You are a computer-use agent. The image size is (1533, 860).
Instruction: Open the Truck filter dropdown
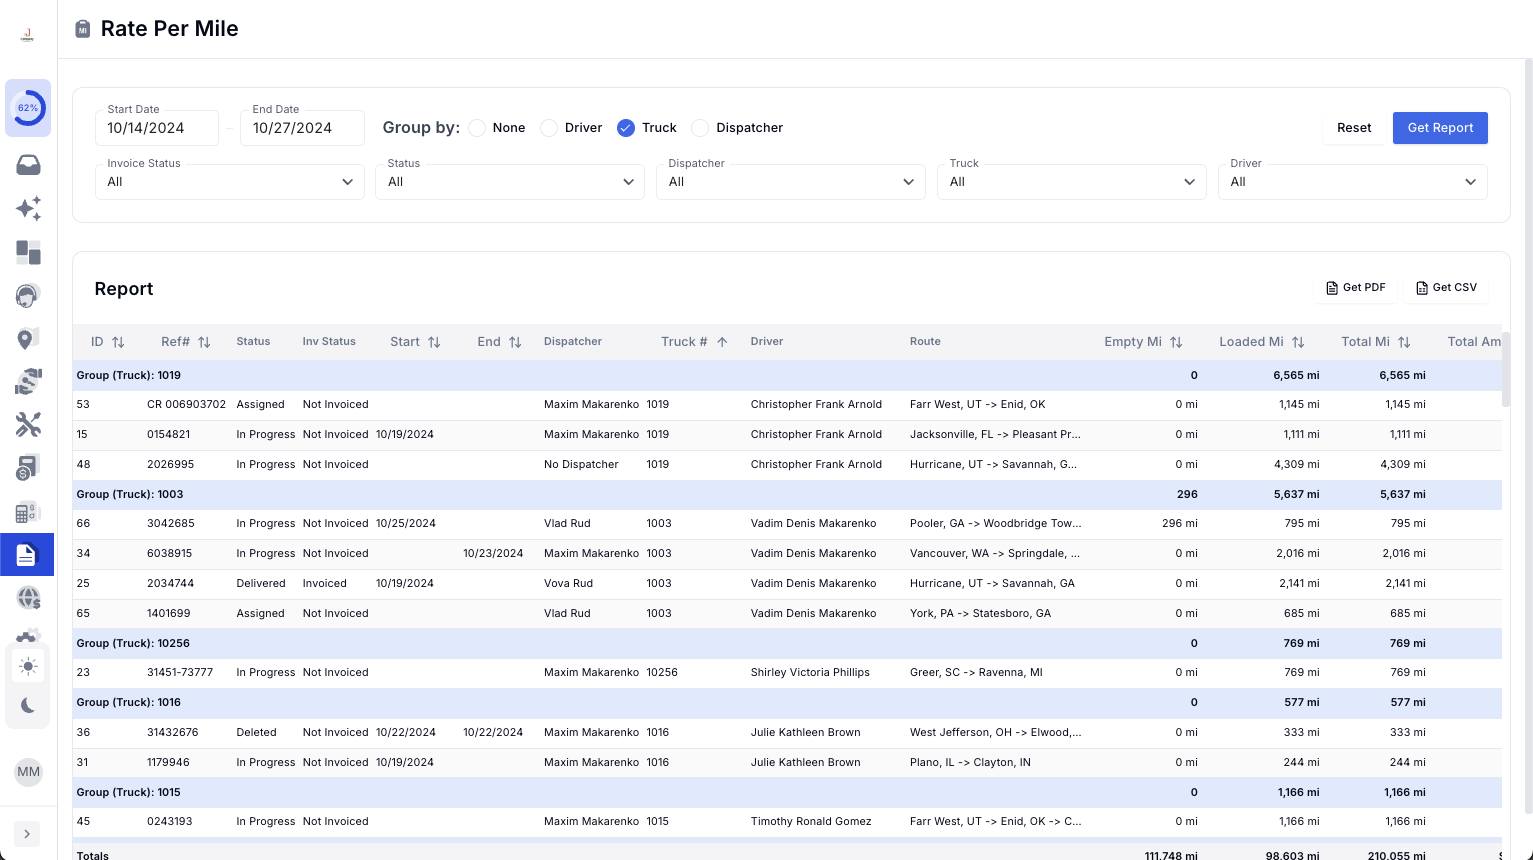(1071, 182)
